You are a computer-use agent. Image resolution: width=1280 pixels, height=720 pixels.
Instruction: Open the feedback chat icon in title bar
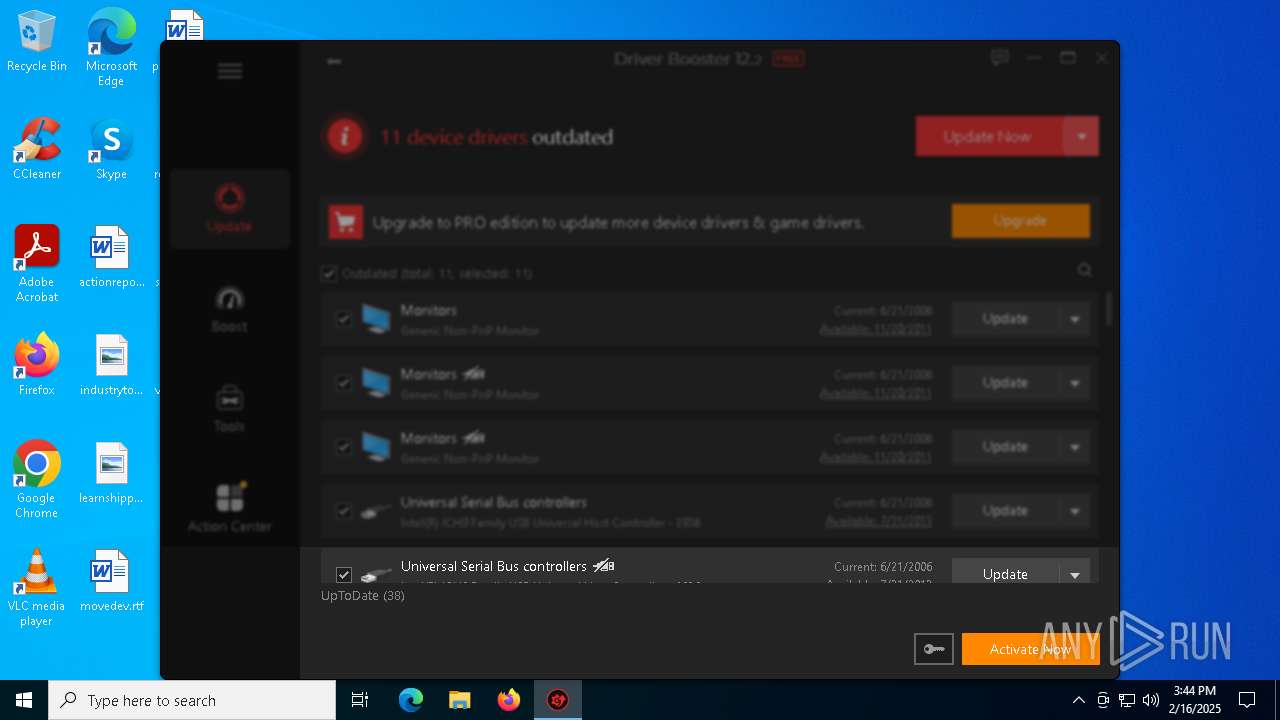pyautogui.click(x=999, y=58)
